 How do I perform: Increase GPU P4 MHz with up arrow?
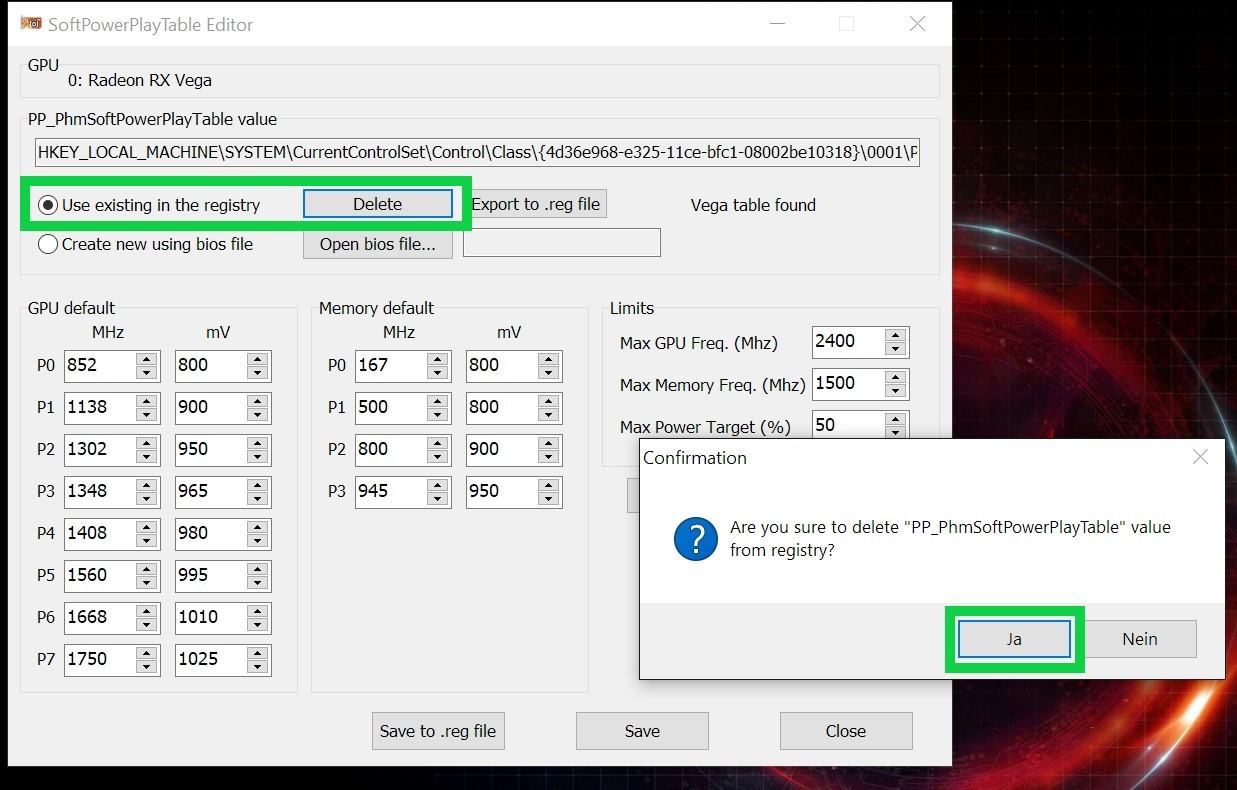(x=147, y=527)
